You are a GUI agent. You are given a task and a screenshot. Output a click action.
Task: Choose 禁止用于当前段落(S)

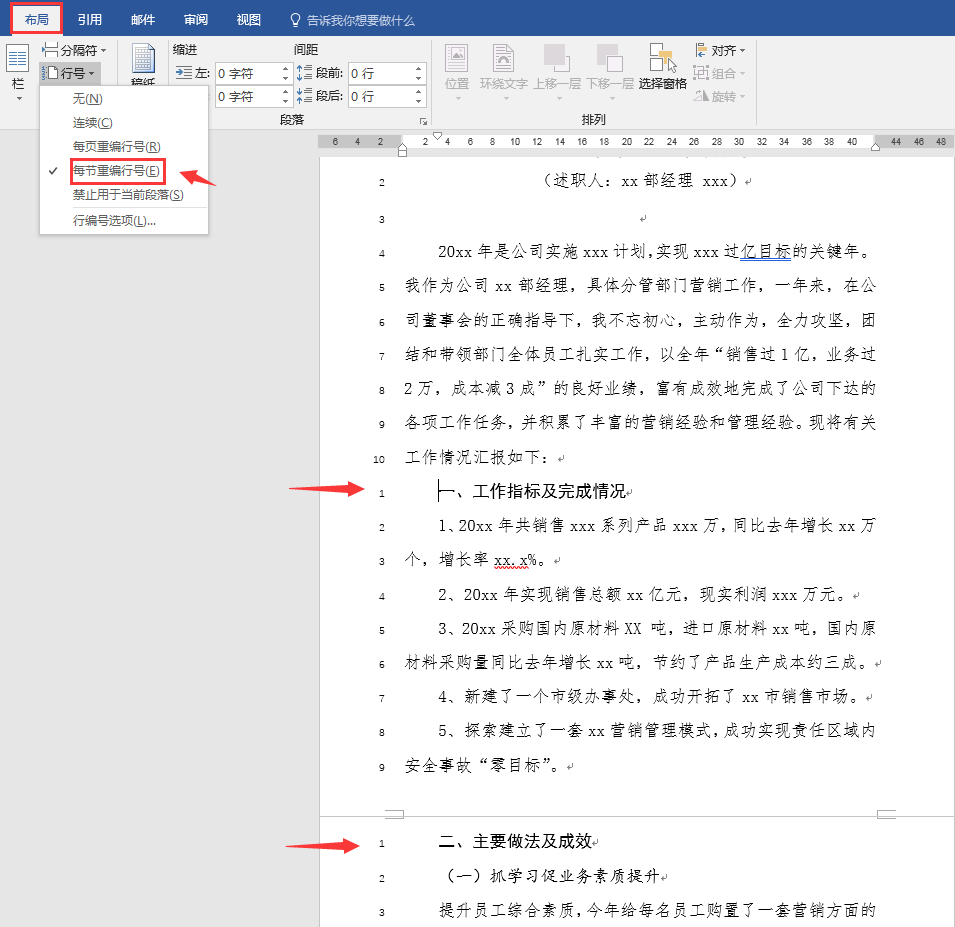(128, 194)
